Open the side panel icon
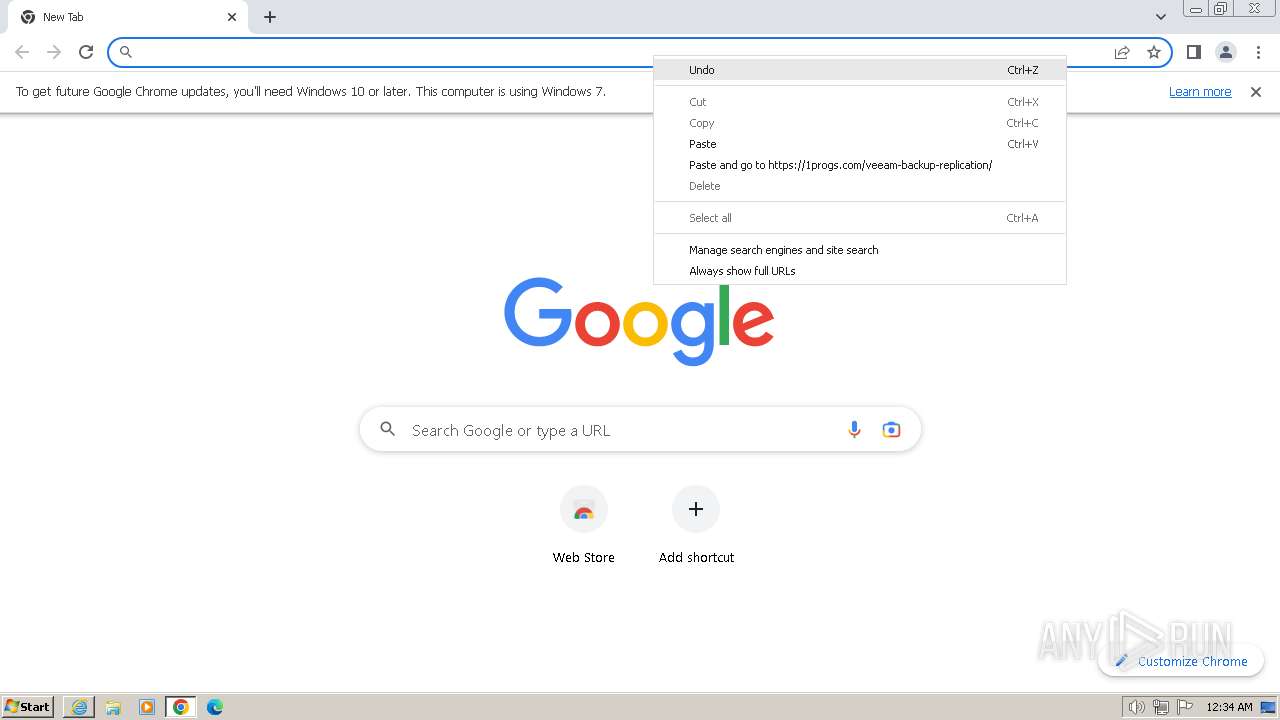Image resolution: width=1280 pixels, height=720 pixels. [1193, 52]
